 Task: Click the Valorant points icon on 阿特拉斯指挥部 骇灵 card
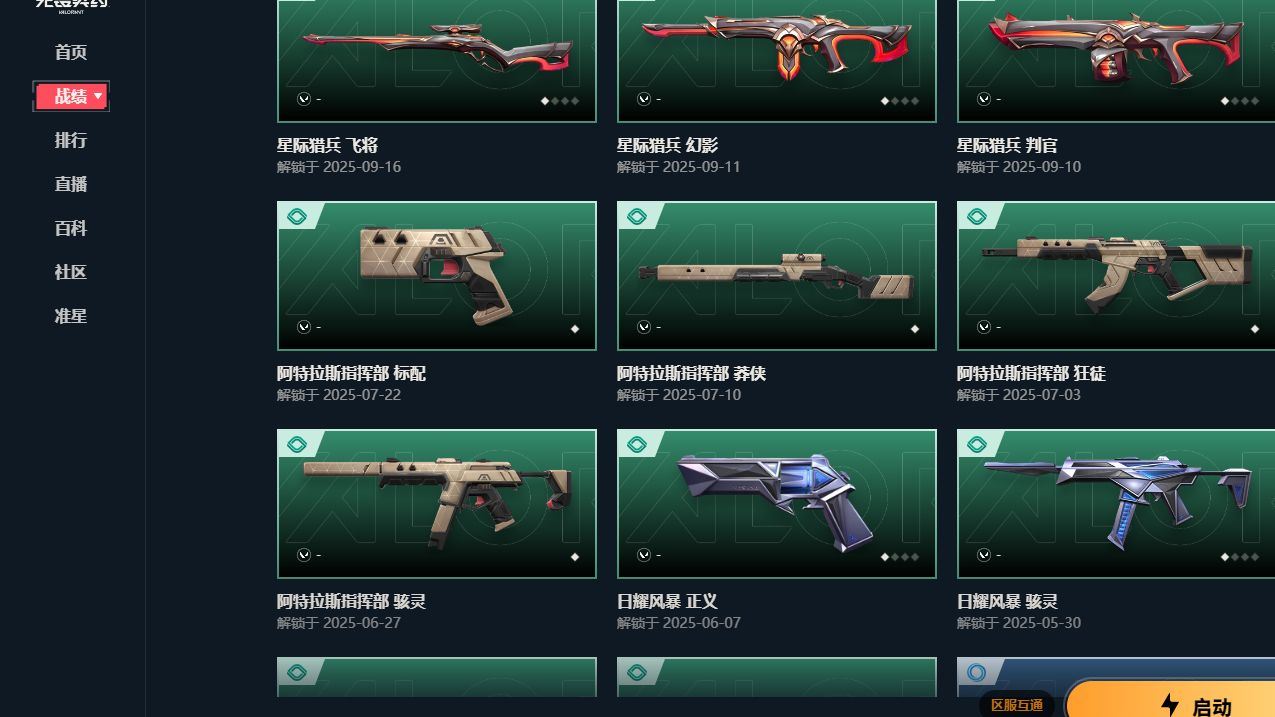click(x=304, y=555)
